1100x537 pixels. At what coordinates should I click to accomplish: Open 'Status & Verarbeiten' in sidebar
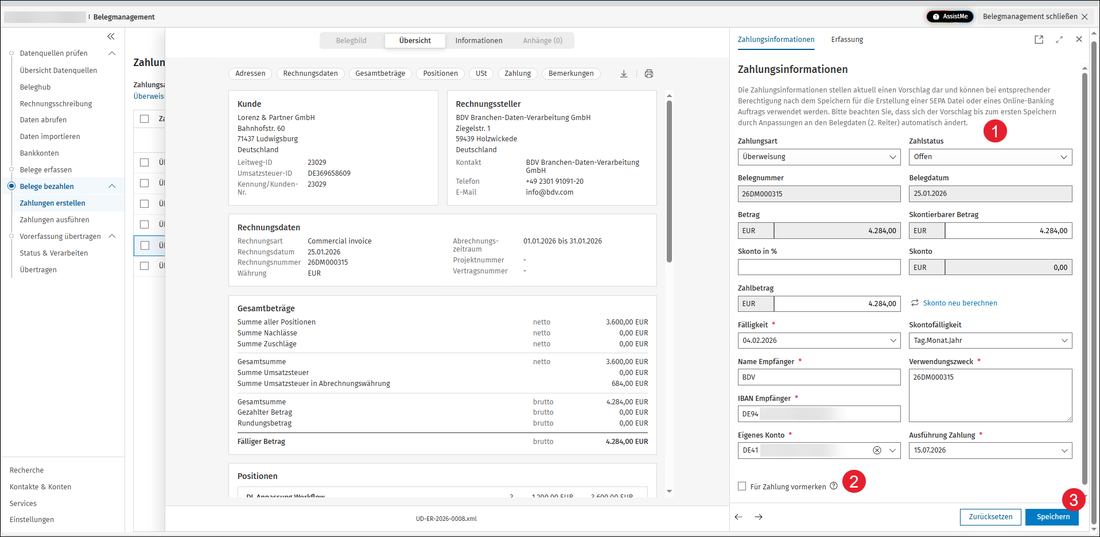tap(54, 253)
